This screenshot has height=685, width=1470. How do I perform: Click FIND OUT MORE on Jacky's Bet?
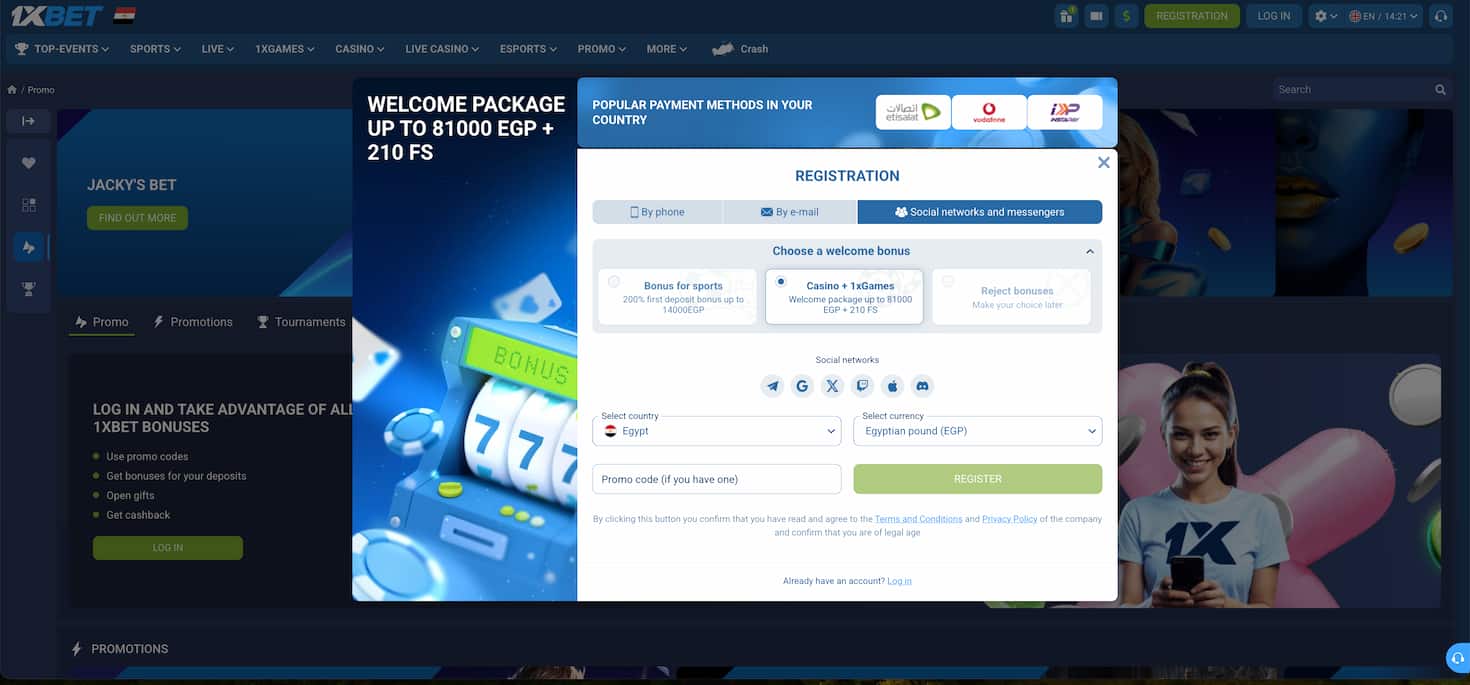(137, 218)
